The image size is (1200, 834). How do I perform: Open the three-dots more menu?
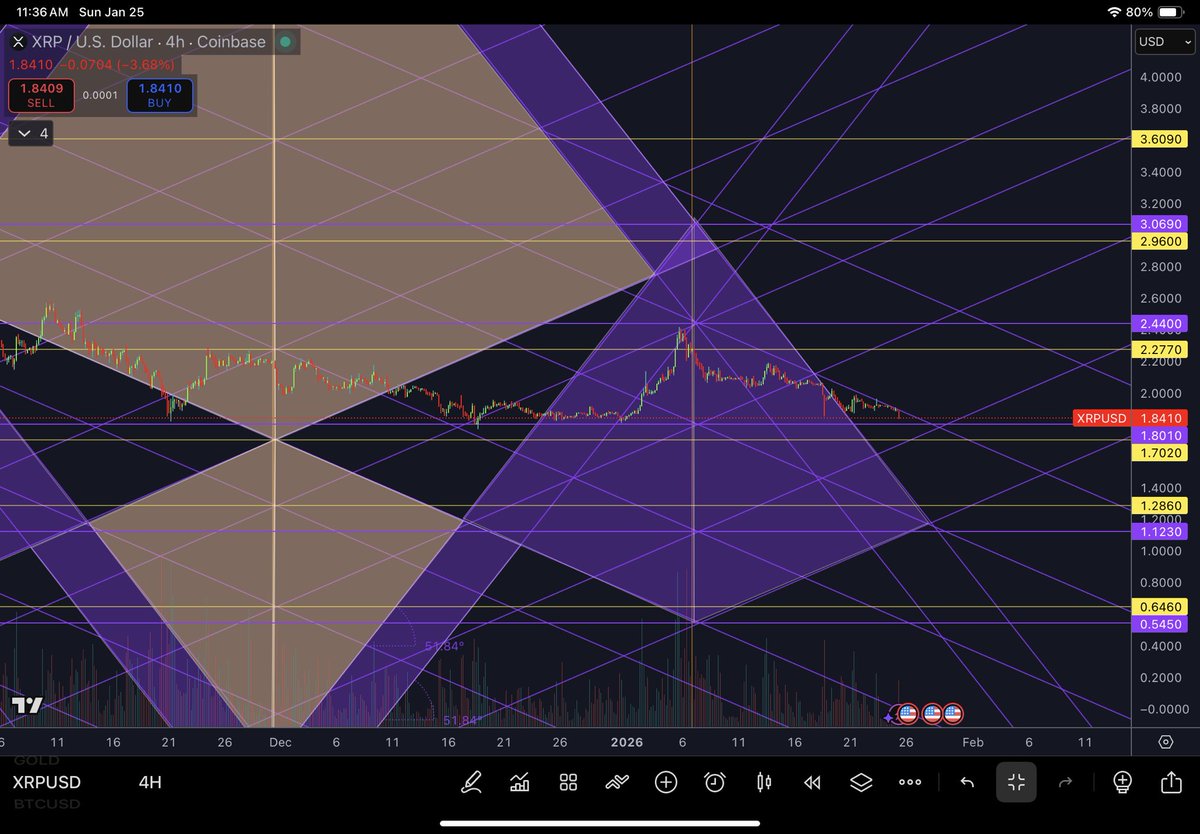(910, 782)
